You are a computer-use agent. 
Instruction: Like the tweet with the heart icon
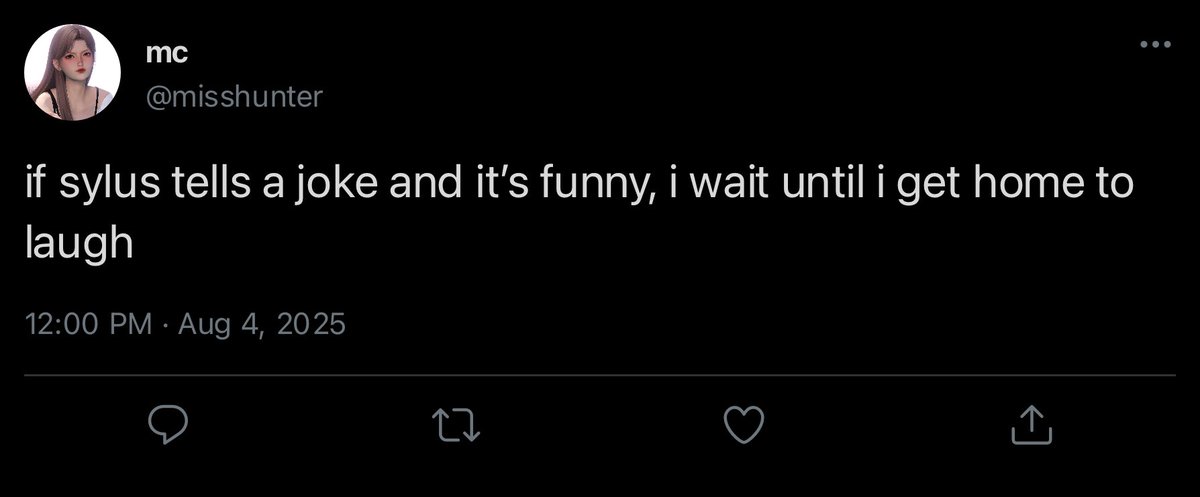click(x=742, y=426)
